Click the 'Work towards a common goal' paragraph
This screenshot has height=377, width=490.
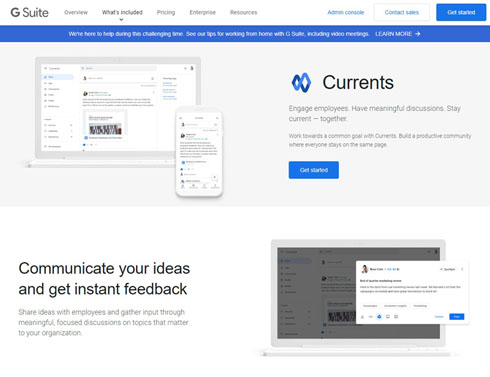(x=380, y=140)
